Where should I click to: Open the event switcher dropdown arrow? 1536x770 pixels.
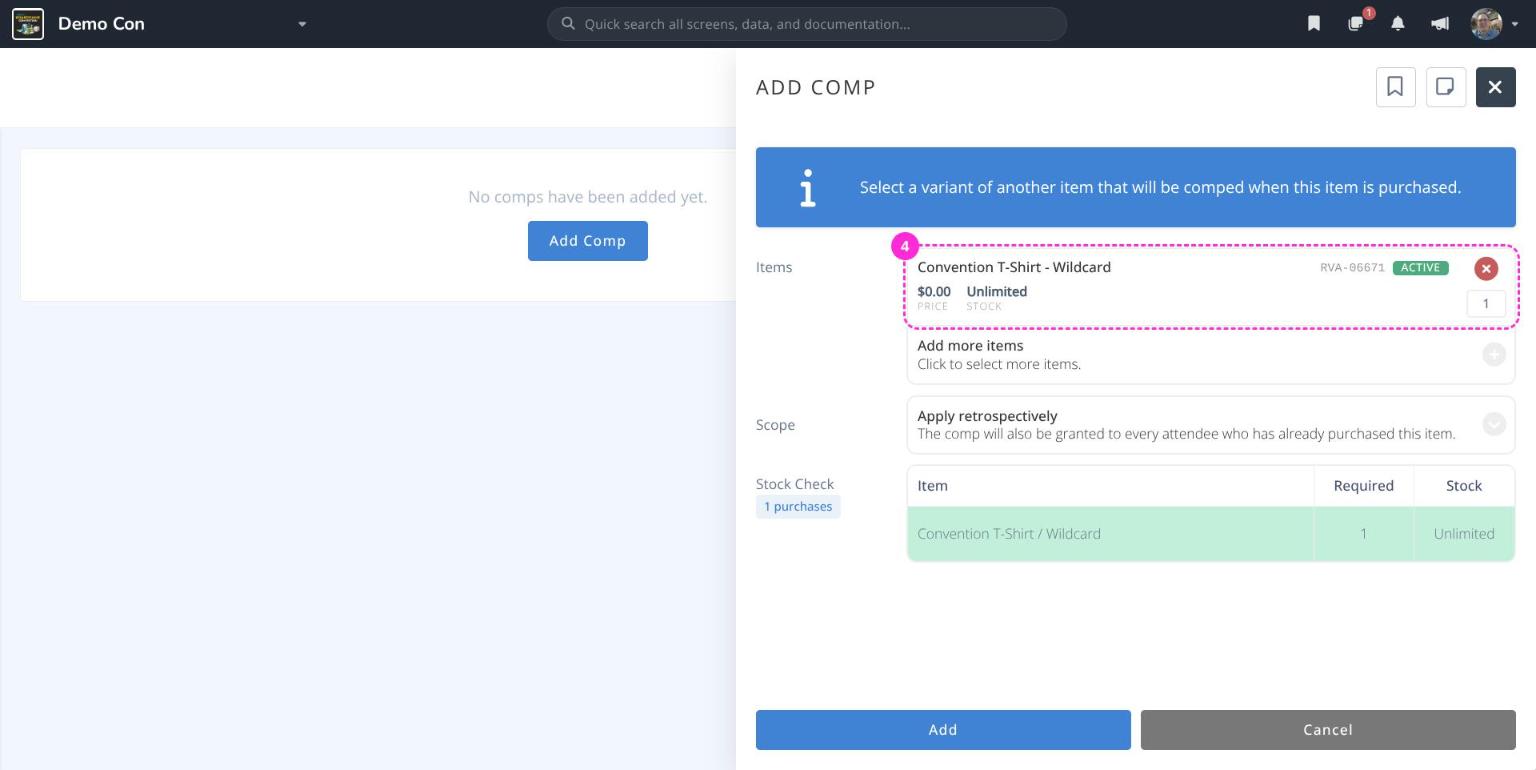[x=302, y=24]
